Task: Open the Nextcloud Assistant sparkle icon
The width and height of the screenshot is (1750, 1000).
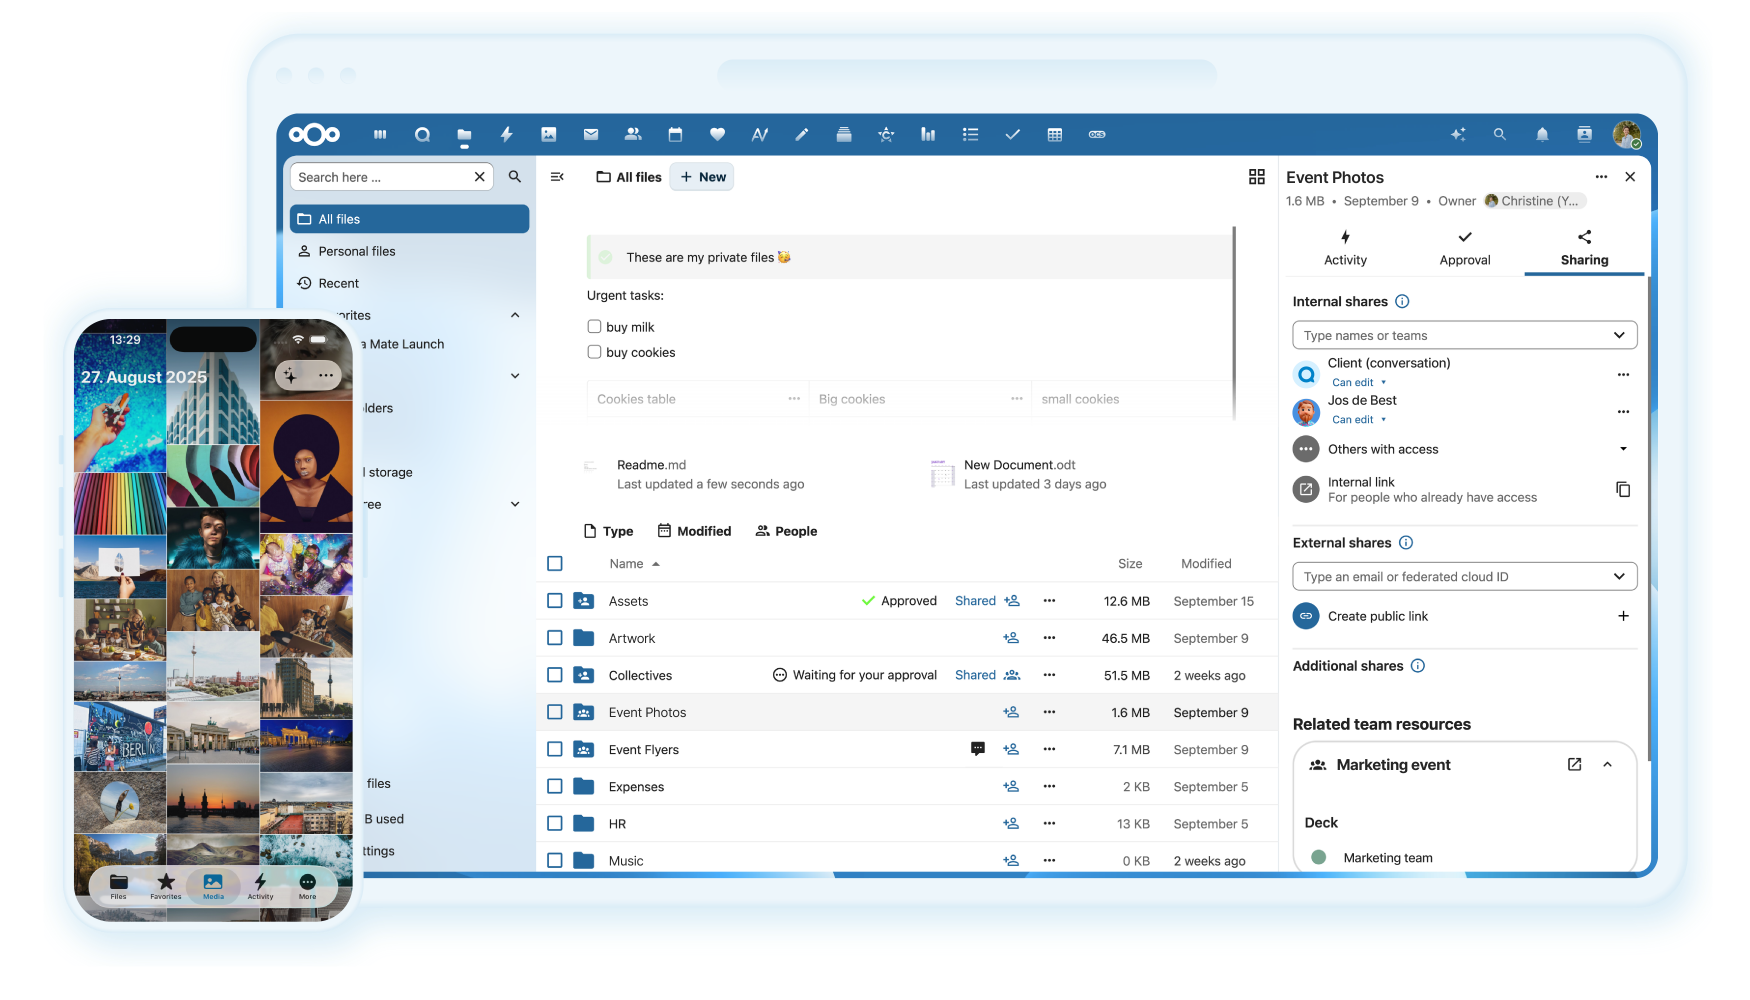Action: pyautogui.click(x=1458, y=134)
